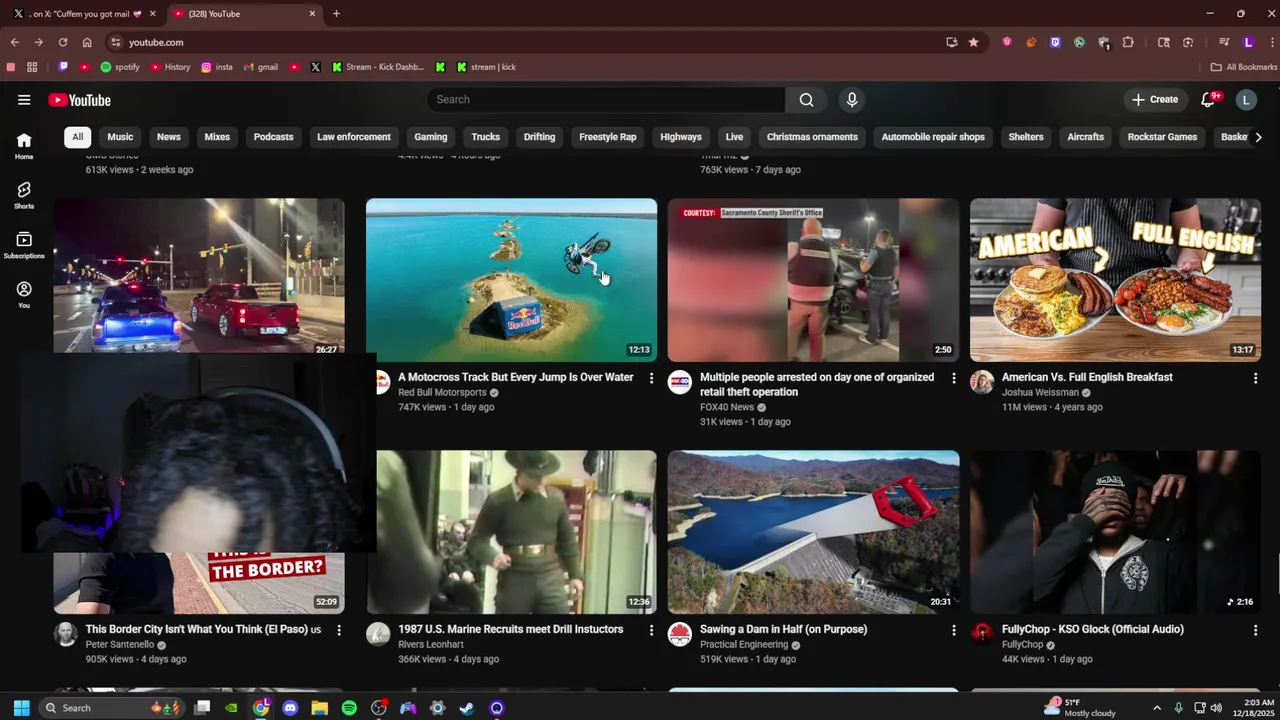Select the Christmas ornaments chip

(812, 137)
